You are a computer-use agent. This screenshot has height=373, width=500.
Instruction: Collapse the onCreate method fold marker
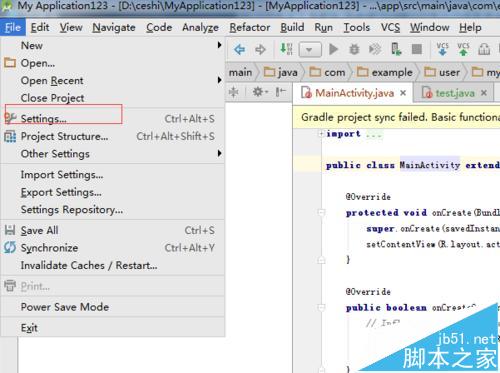pyautogui.click(x=321, y=212)
